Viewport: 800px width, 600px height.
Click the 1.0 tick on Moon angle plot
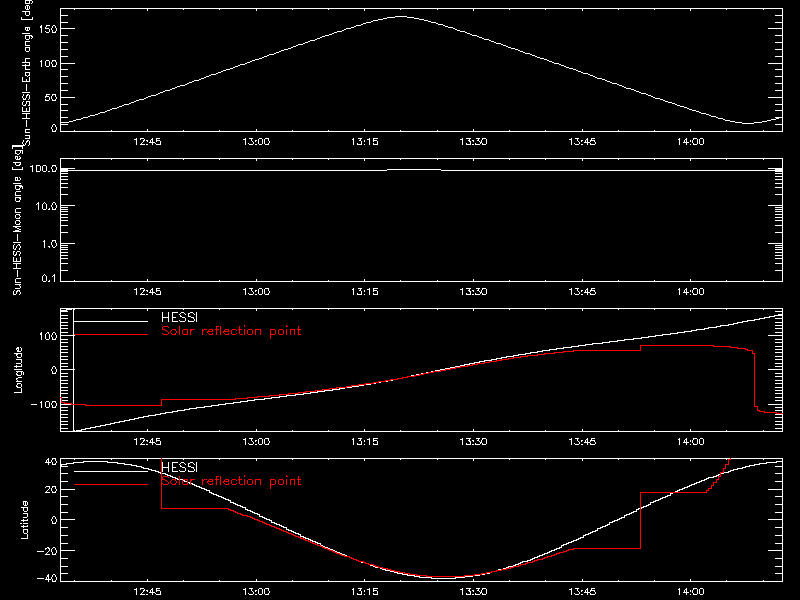tap(49, 244)
